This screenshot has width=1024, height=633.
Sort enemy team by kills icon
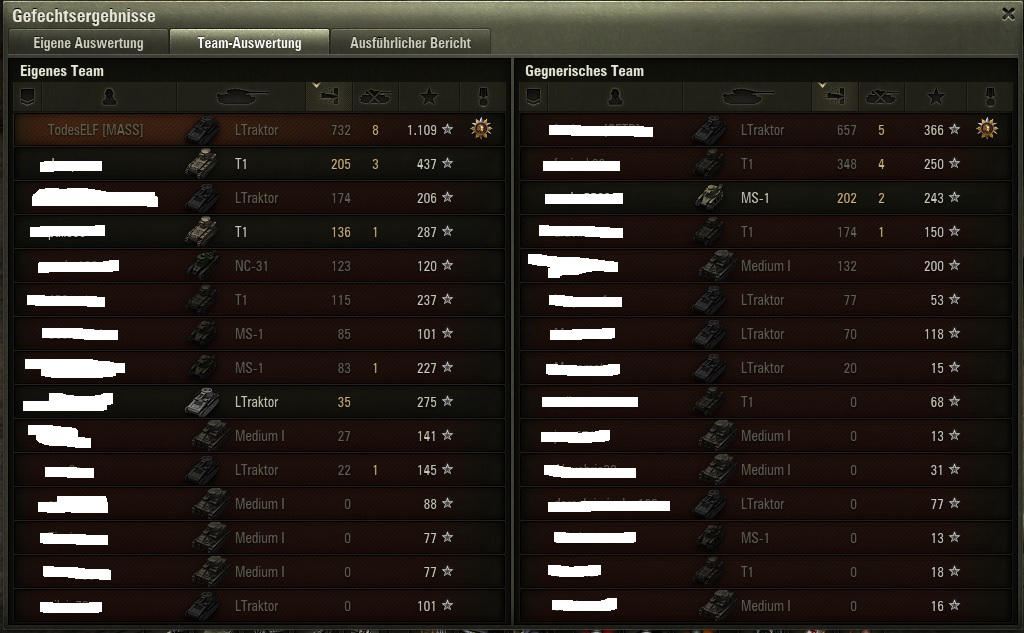pos(882,97)
